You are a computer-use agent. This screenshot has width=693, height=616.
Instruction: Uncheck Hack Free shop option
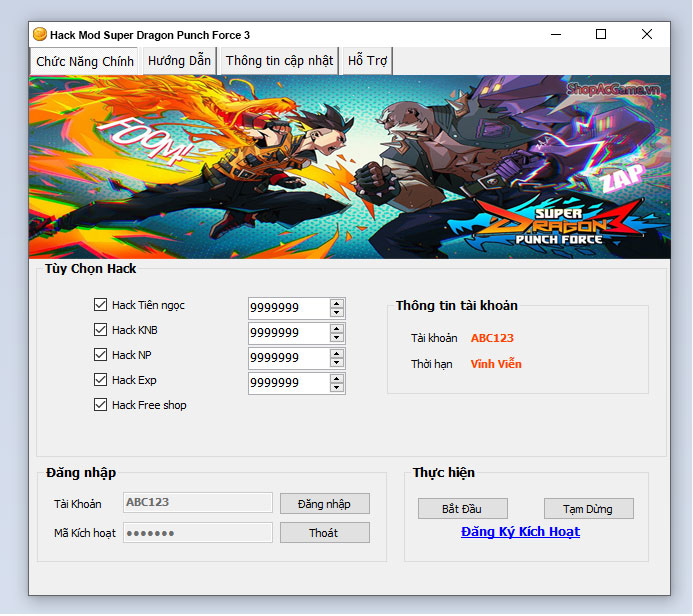click(x=100, y=405)
